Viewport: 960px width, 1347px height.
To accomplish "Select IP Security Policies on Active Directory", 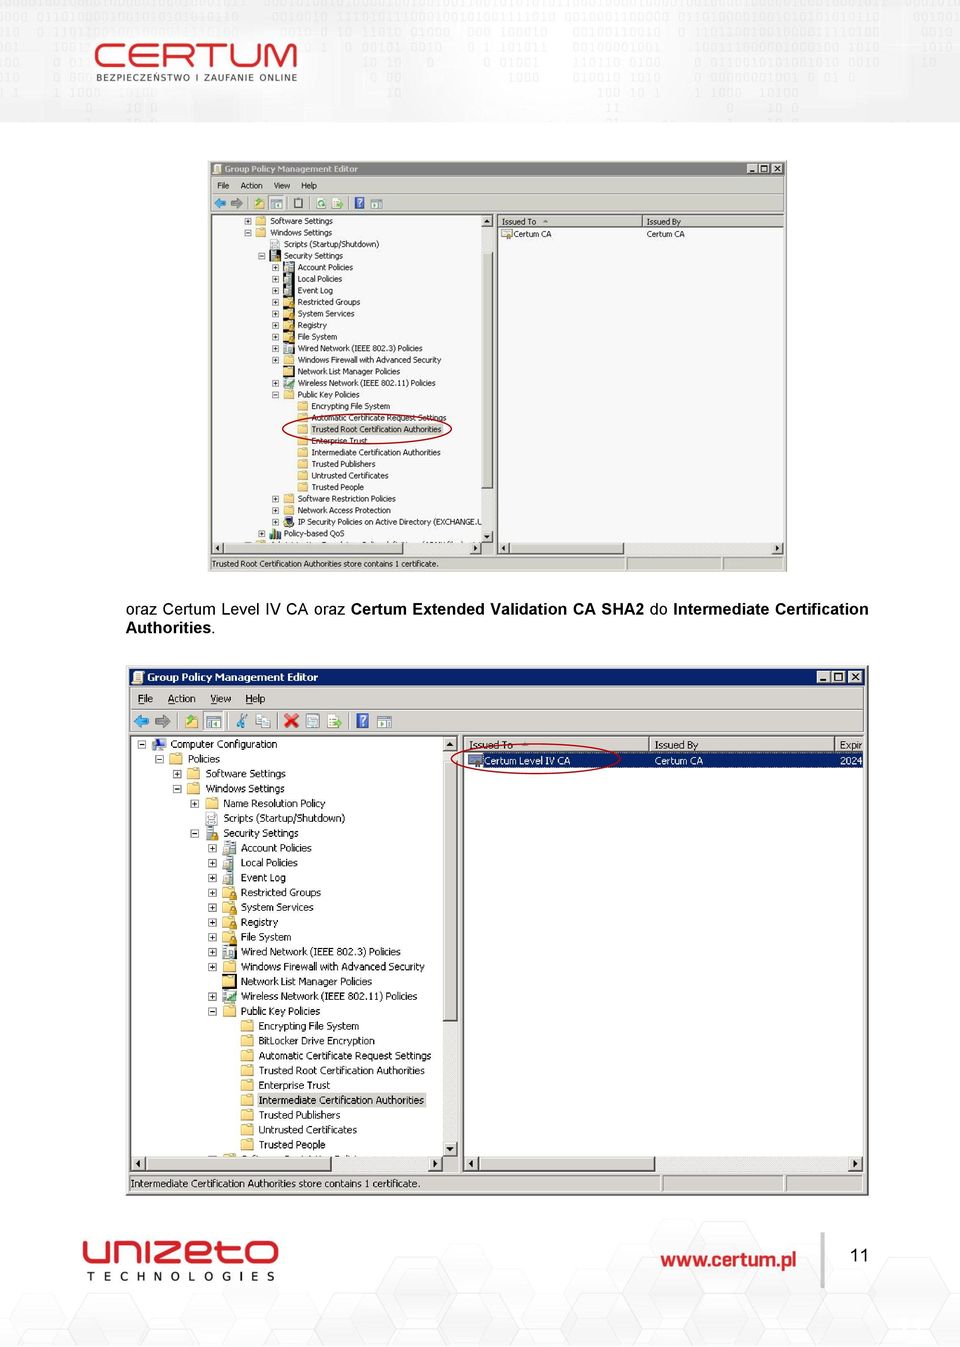I will pos(389,522).
